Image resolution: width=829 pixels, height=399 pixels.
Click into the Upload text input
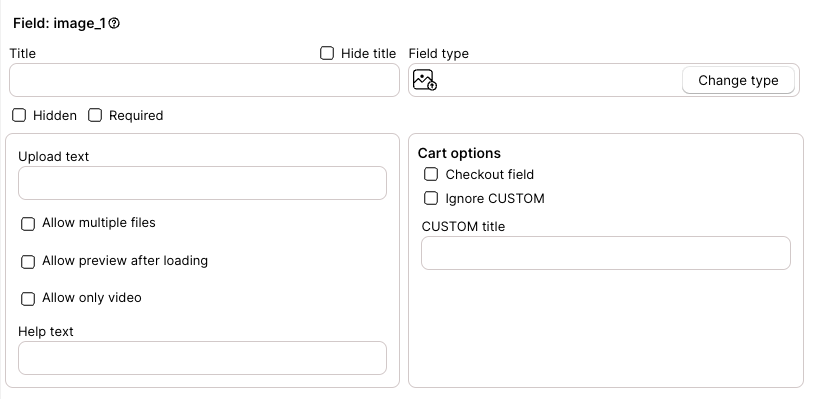click(202, 183)
